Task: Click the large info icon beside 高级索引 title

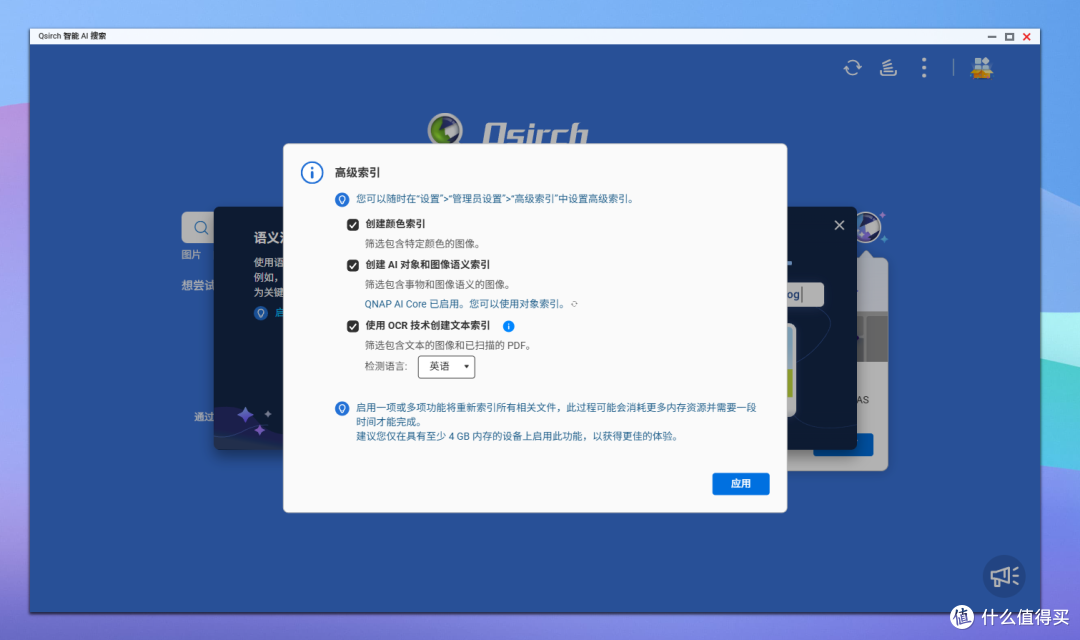Action: 312,172
